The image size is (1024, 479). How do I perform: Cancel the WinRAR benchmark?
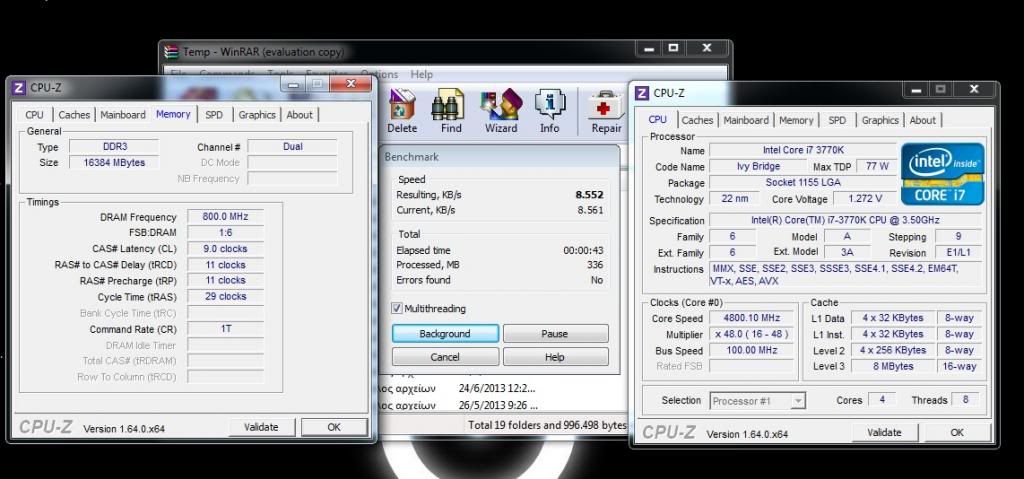tap(445, 357)
